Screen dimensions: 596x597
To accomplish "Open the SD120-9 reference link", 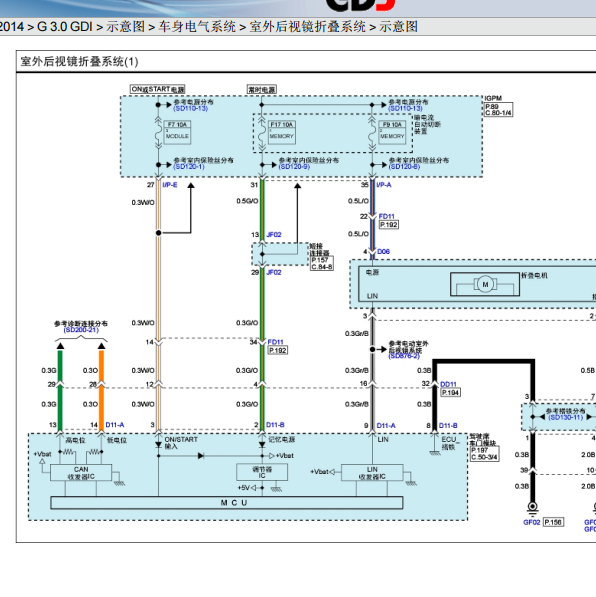I will coord(294,167).
